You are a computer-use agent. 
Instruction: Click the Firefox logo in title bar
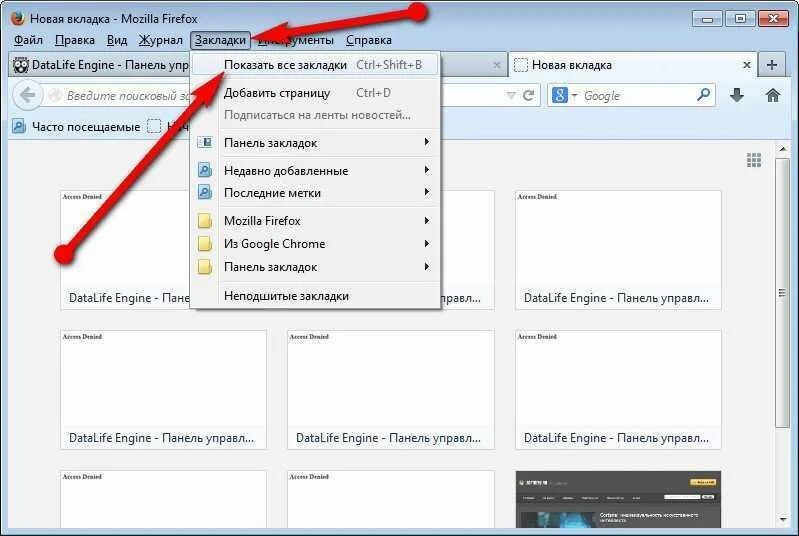(18, 18)
